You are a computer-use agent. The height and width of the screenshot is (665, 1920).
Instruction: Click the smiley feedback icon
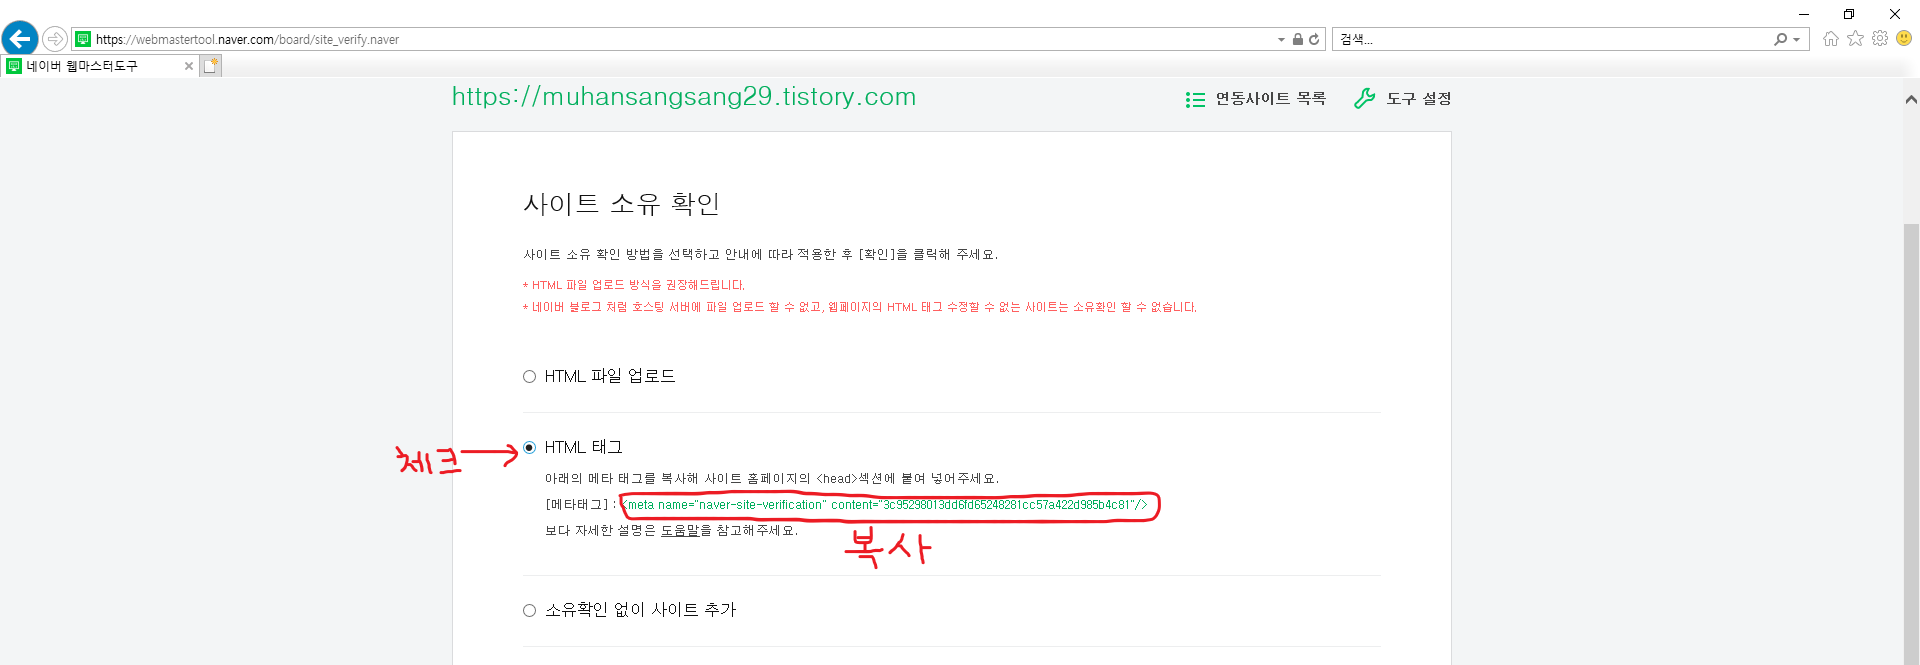click(1904, 38)
